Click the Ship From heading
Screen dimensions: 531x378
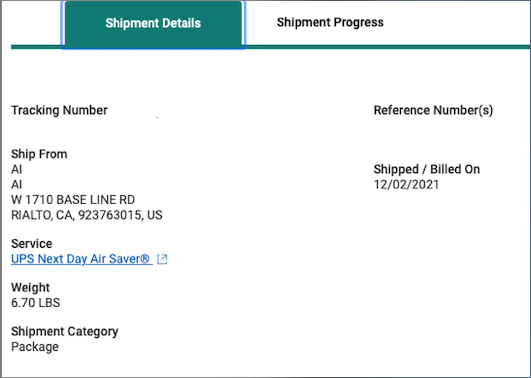39,154
